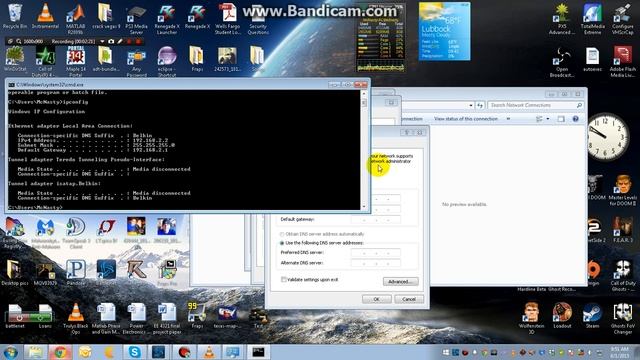Switch to Command Prompt taskbar button
Viewport: 640px width, 360px height.
(x=258, y=351)
